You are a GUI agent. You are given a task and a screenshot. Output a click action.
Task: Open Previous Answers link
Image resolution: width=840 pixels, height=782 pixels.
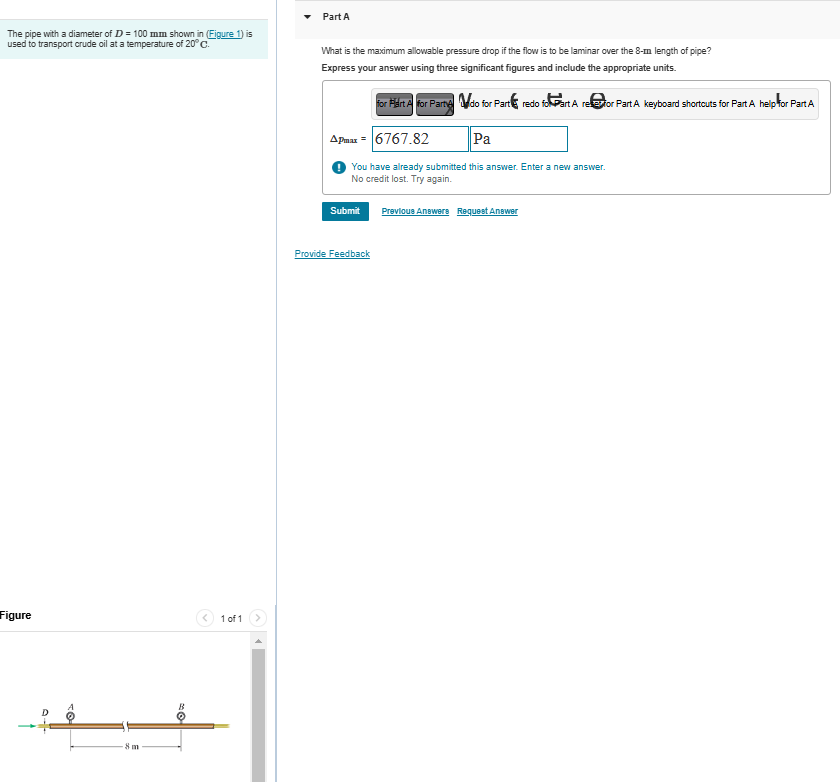click(x=415, y=211)
